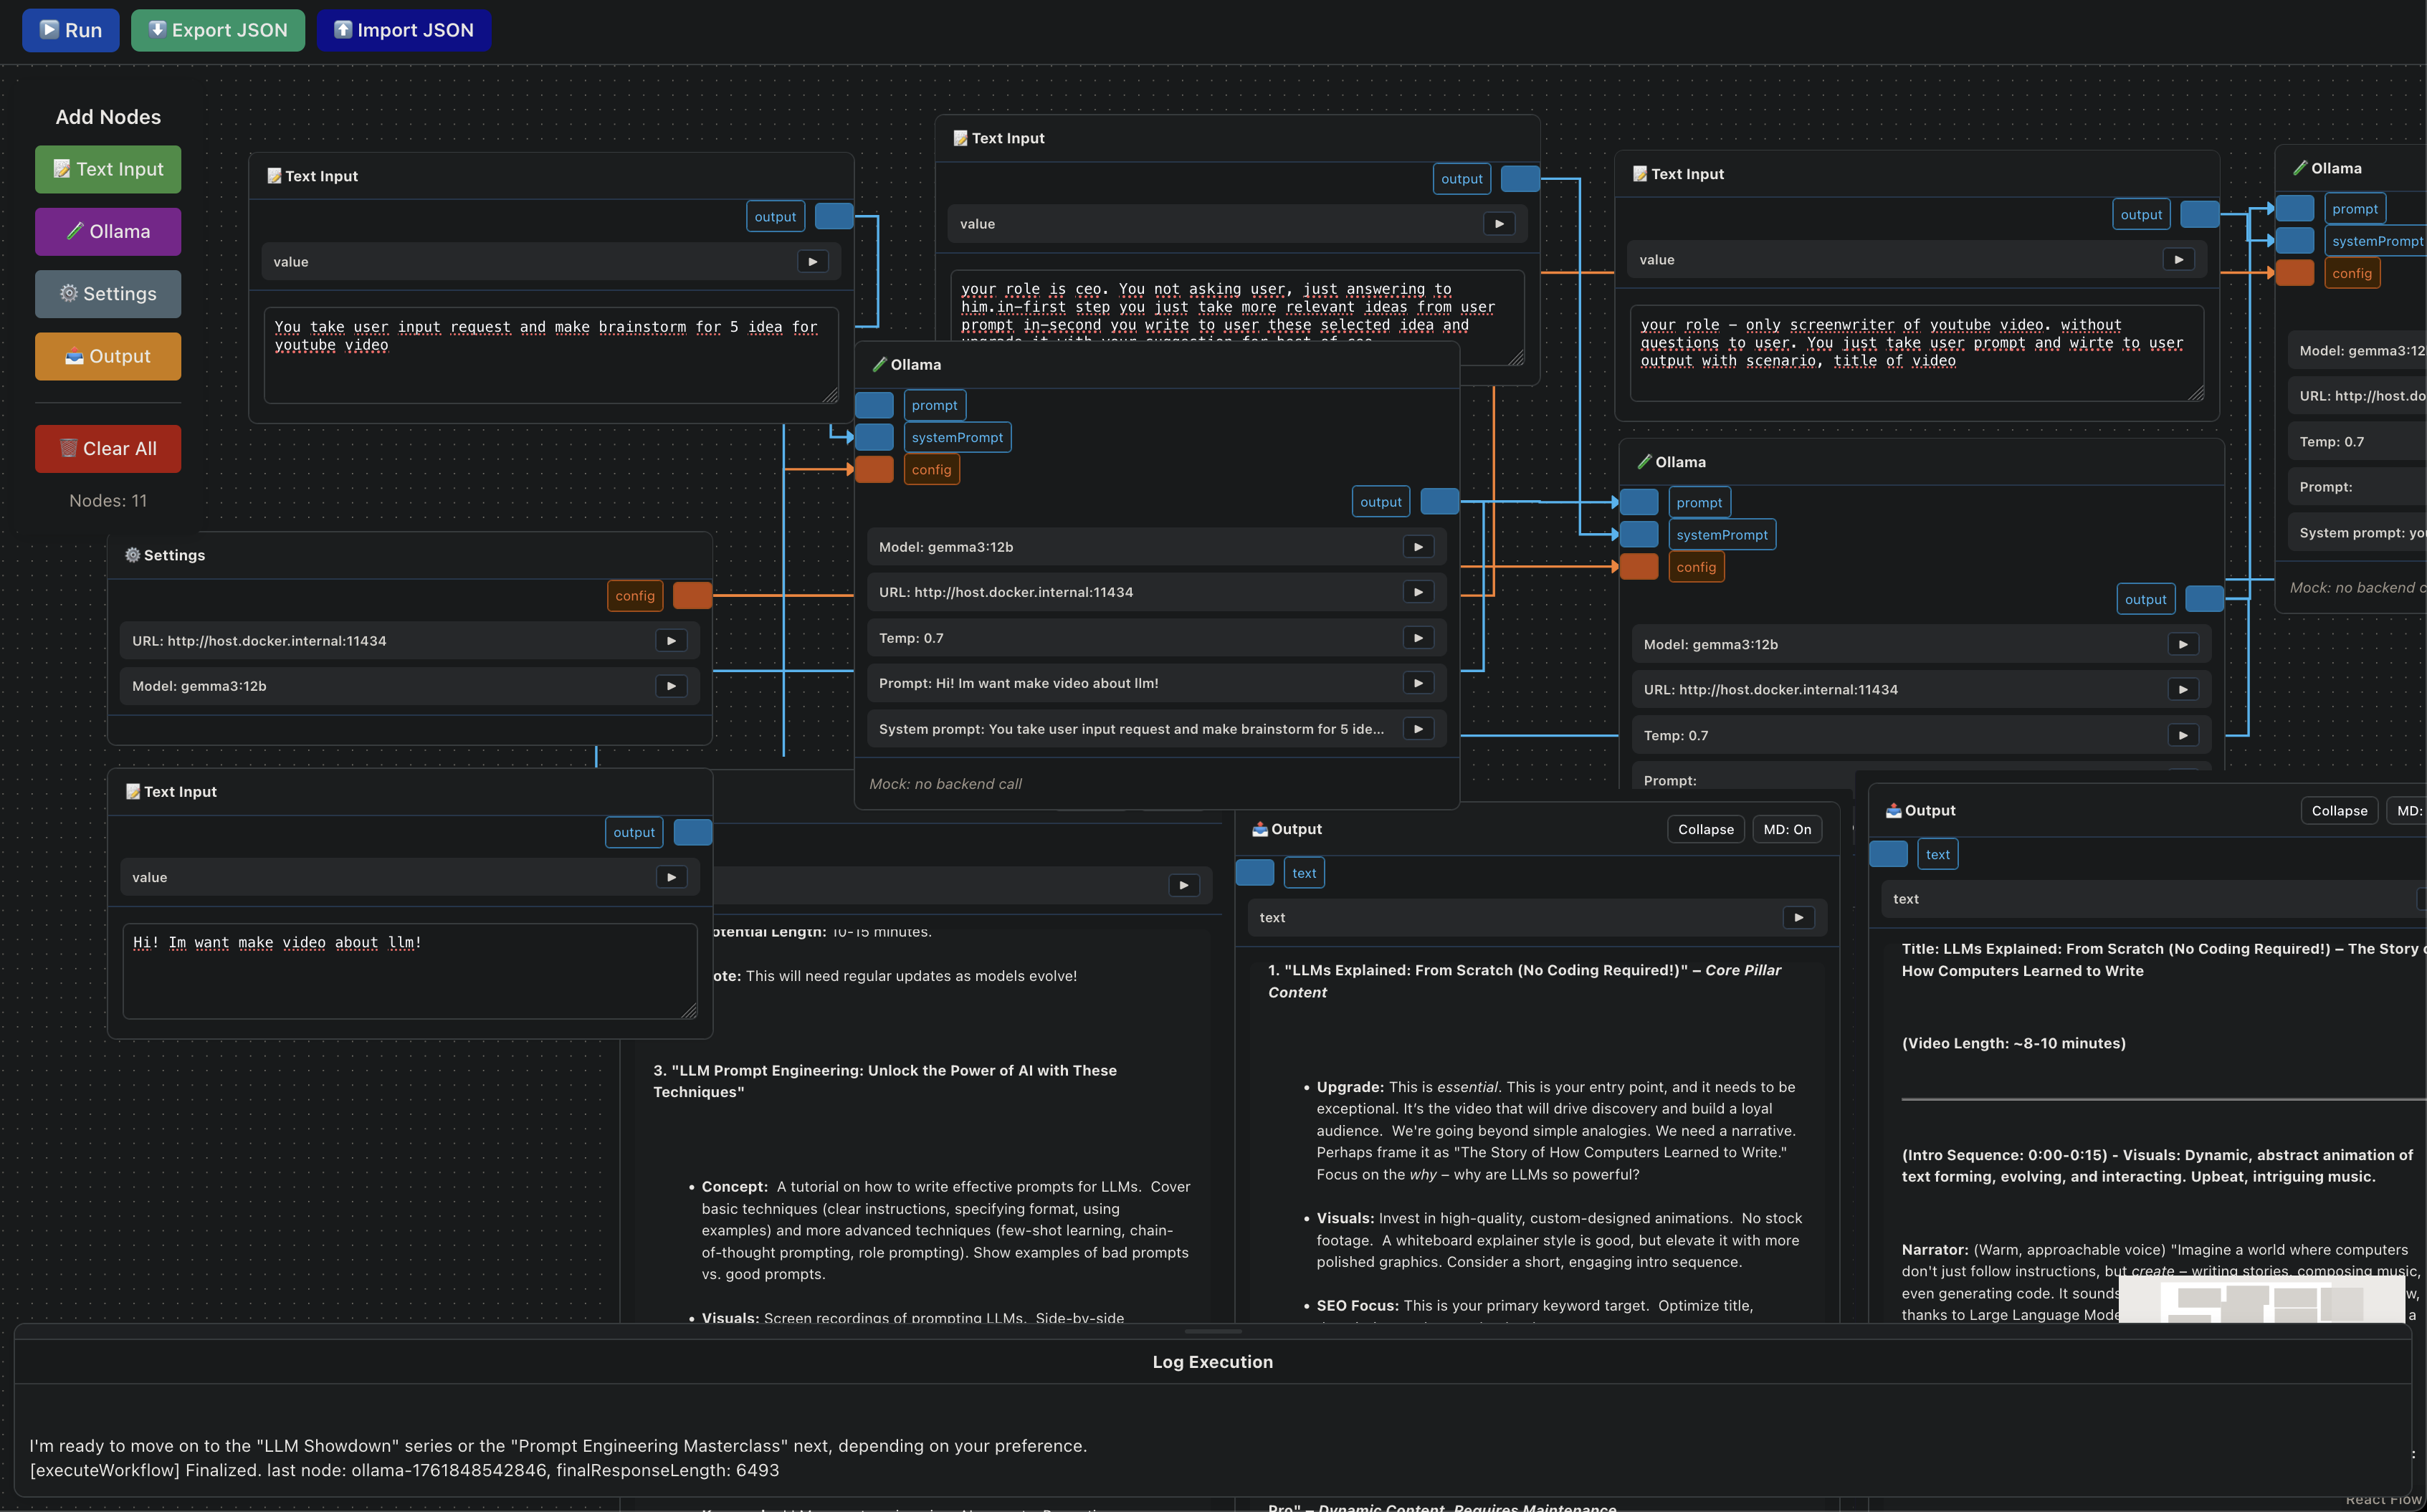2427x1512 pixels.
Task: Click the 'Hi! Im want' Text Input output handle
Action: 692,832
